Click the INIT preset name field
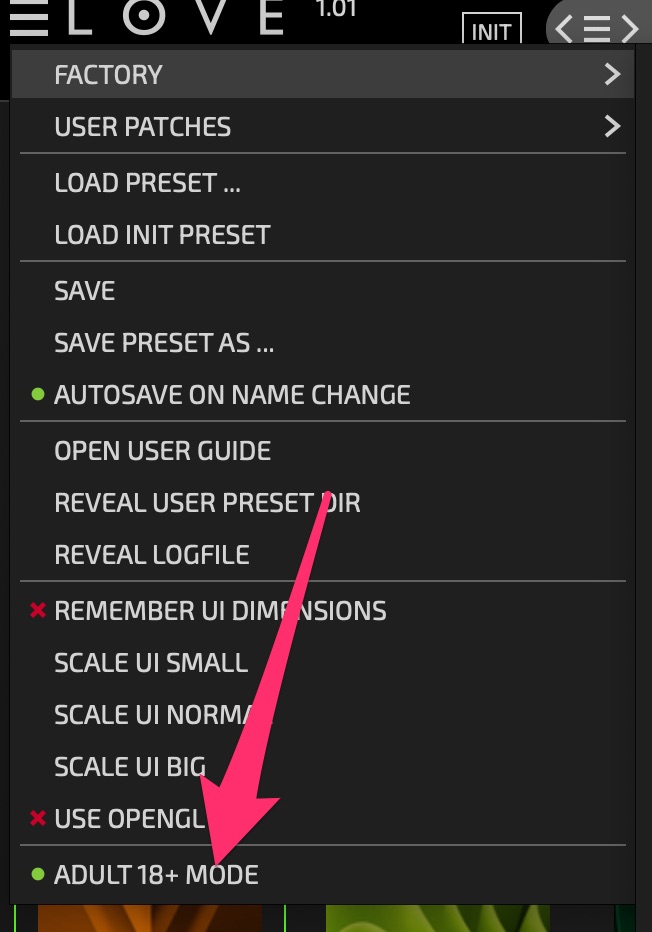The image size is (652, 932). (x=491, y=31)
